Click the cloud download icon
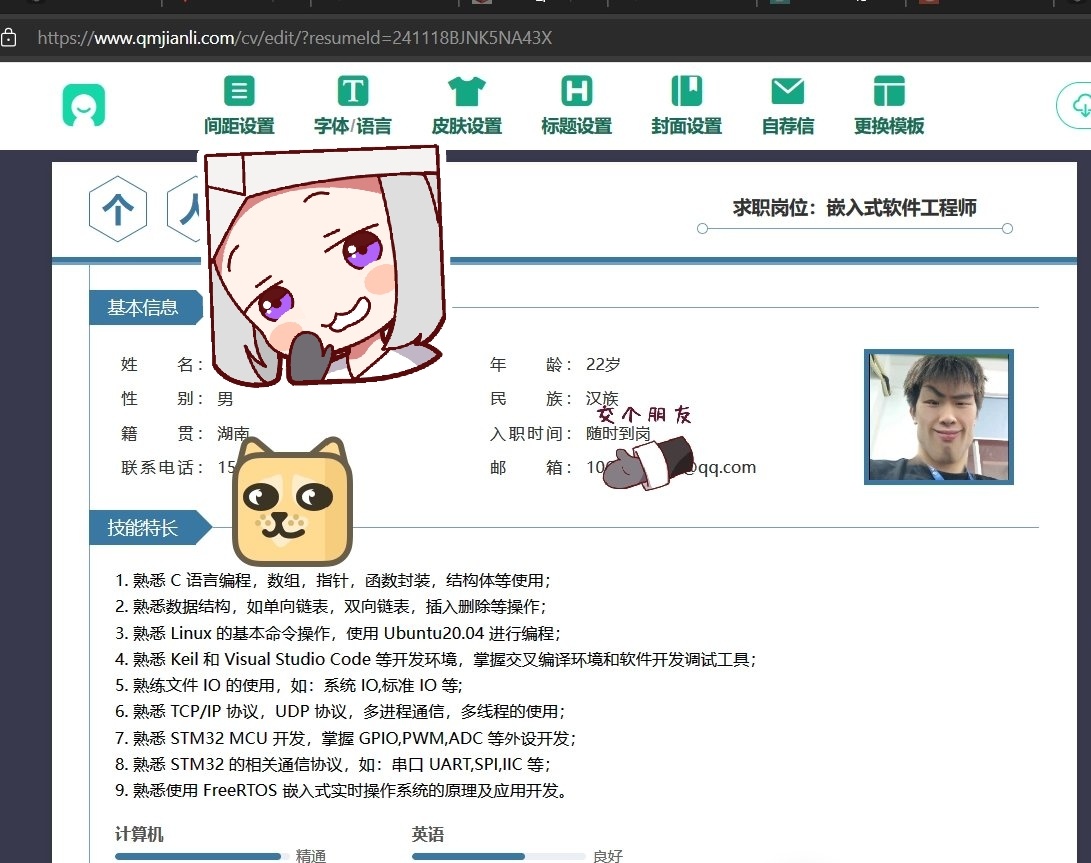The height and width of the screenshot is (863, 1091). tap(1079, 105)
